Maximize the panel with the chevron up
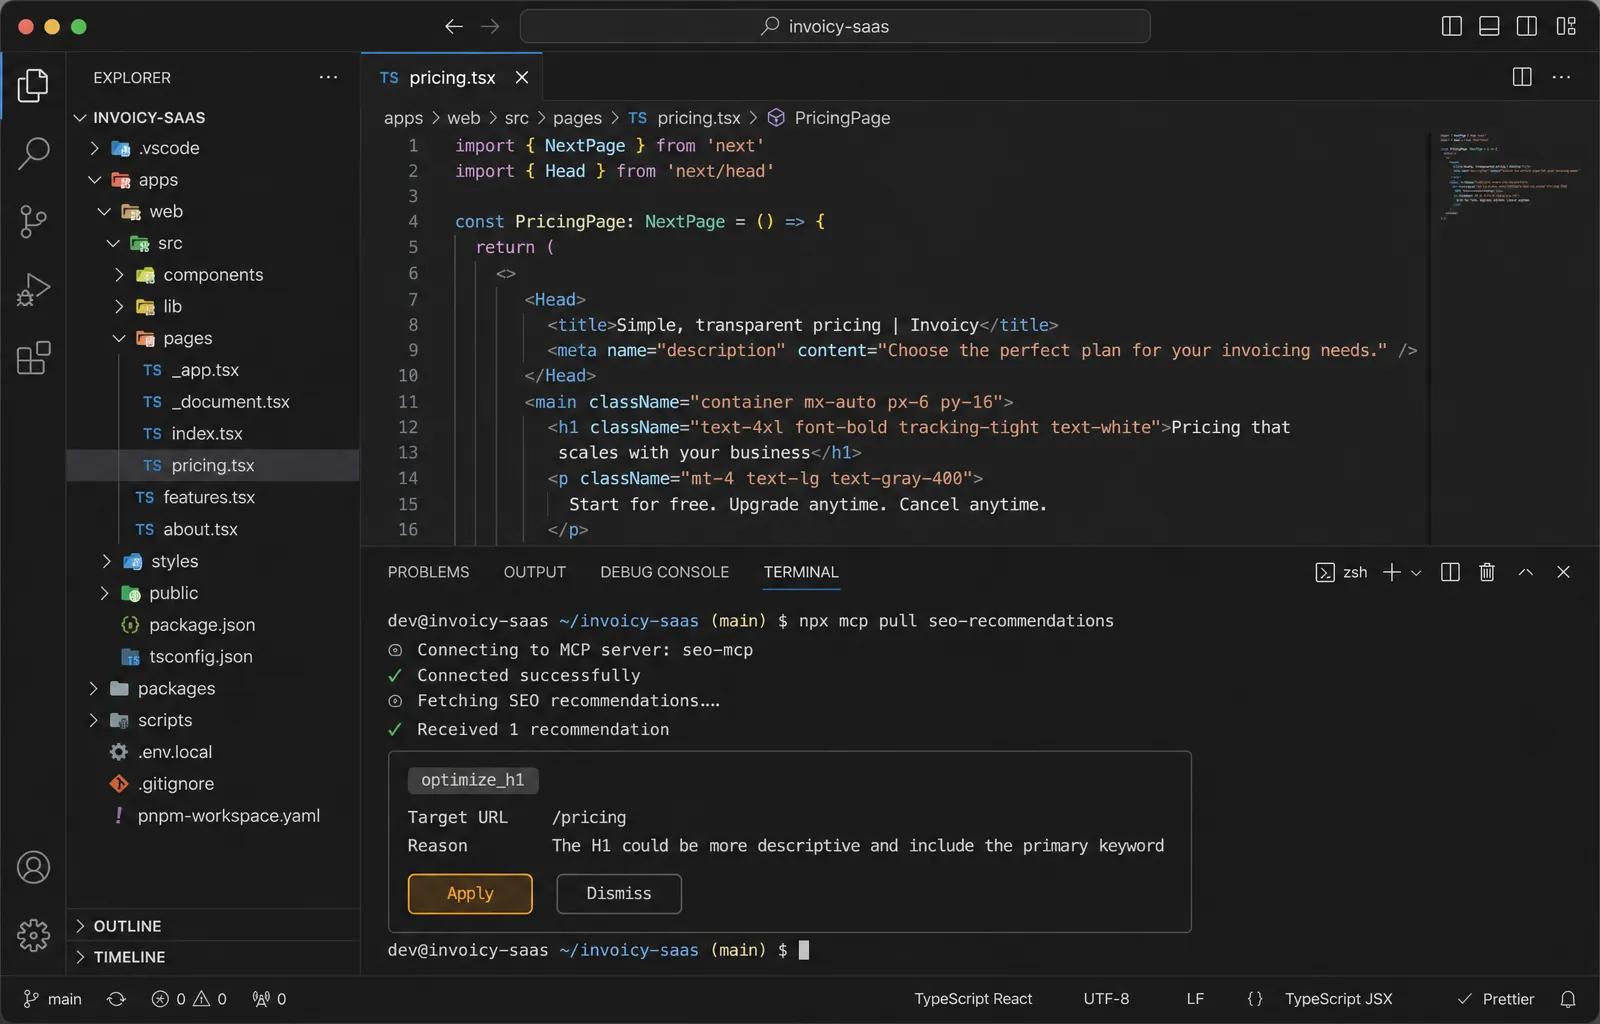This screenshot has height=1024, width=1600. pyautogui.click(x=1525, y=572)
